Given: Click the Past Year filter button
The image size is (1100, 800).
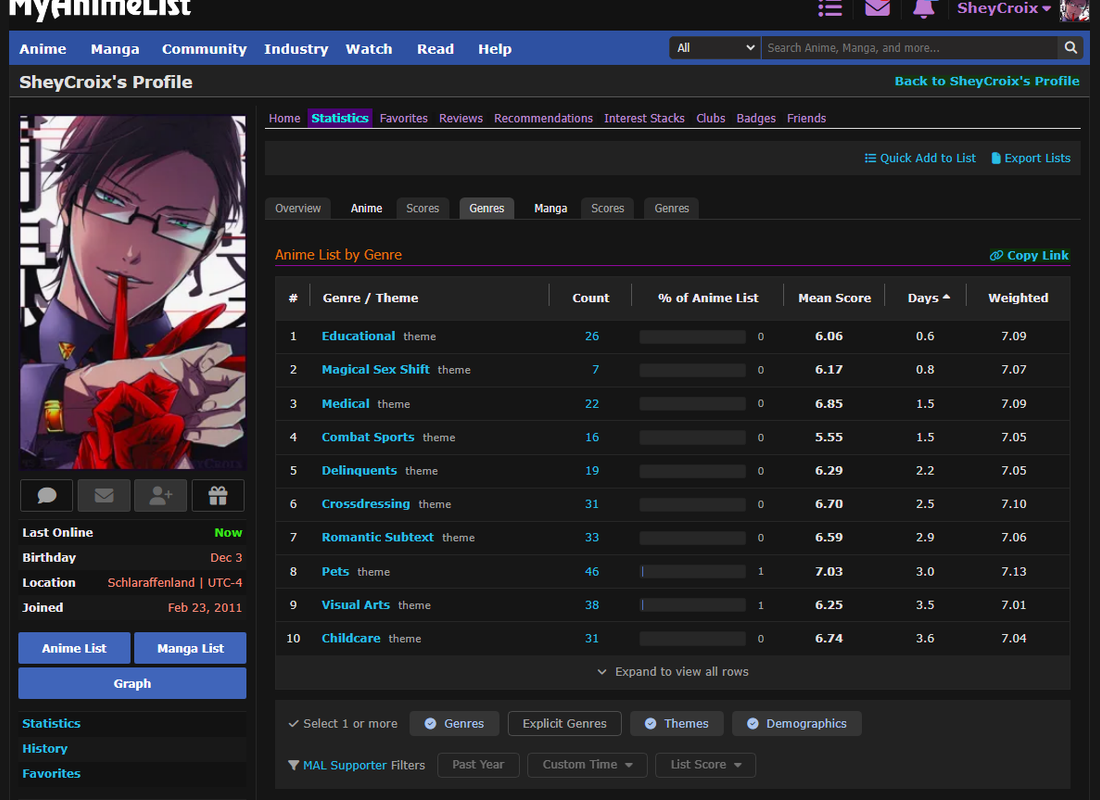Looking at the screenshot, I should pyautogui.click(x=478, y=765).
